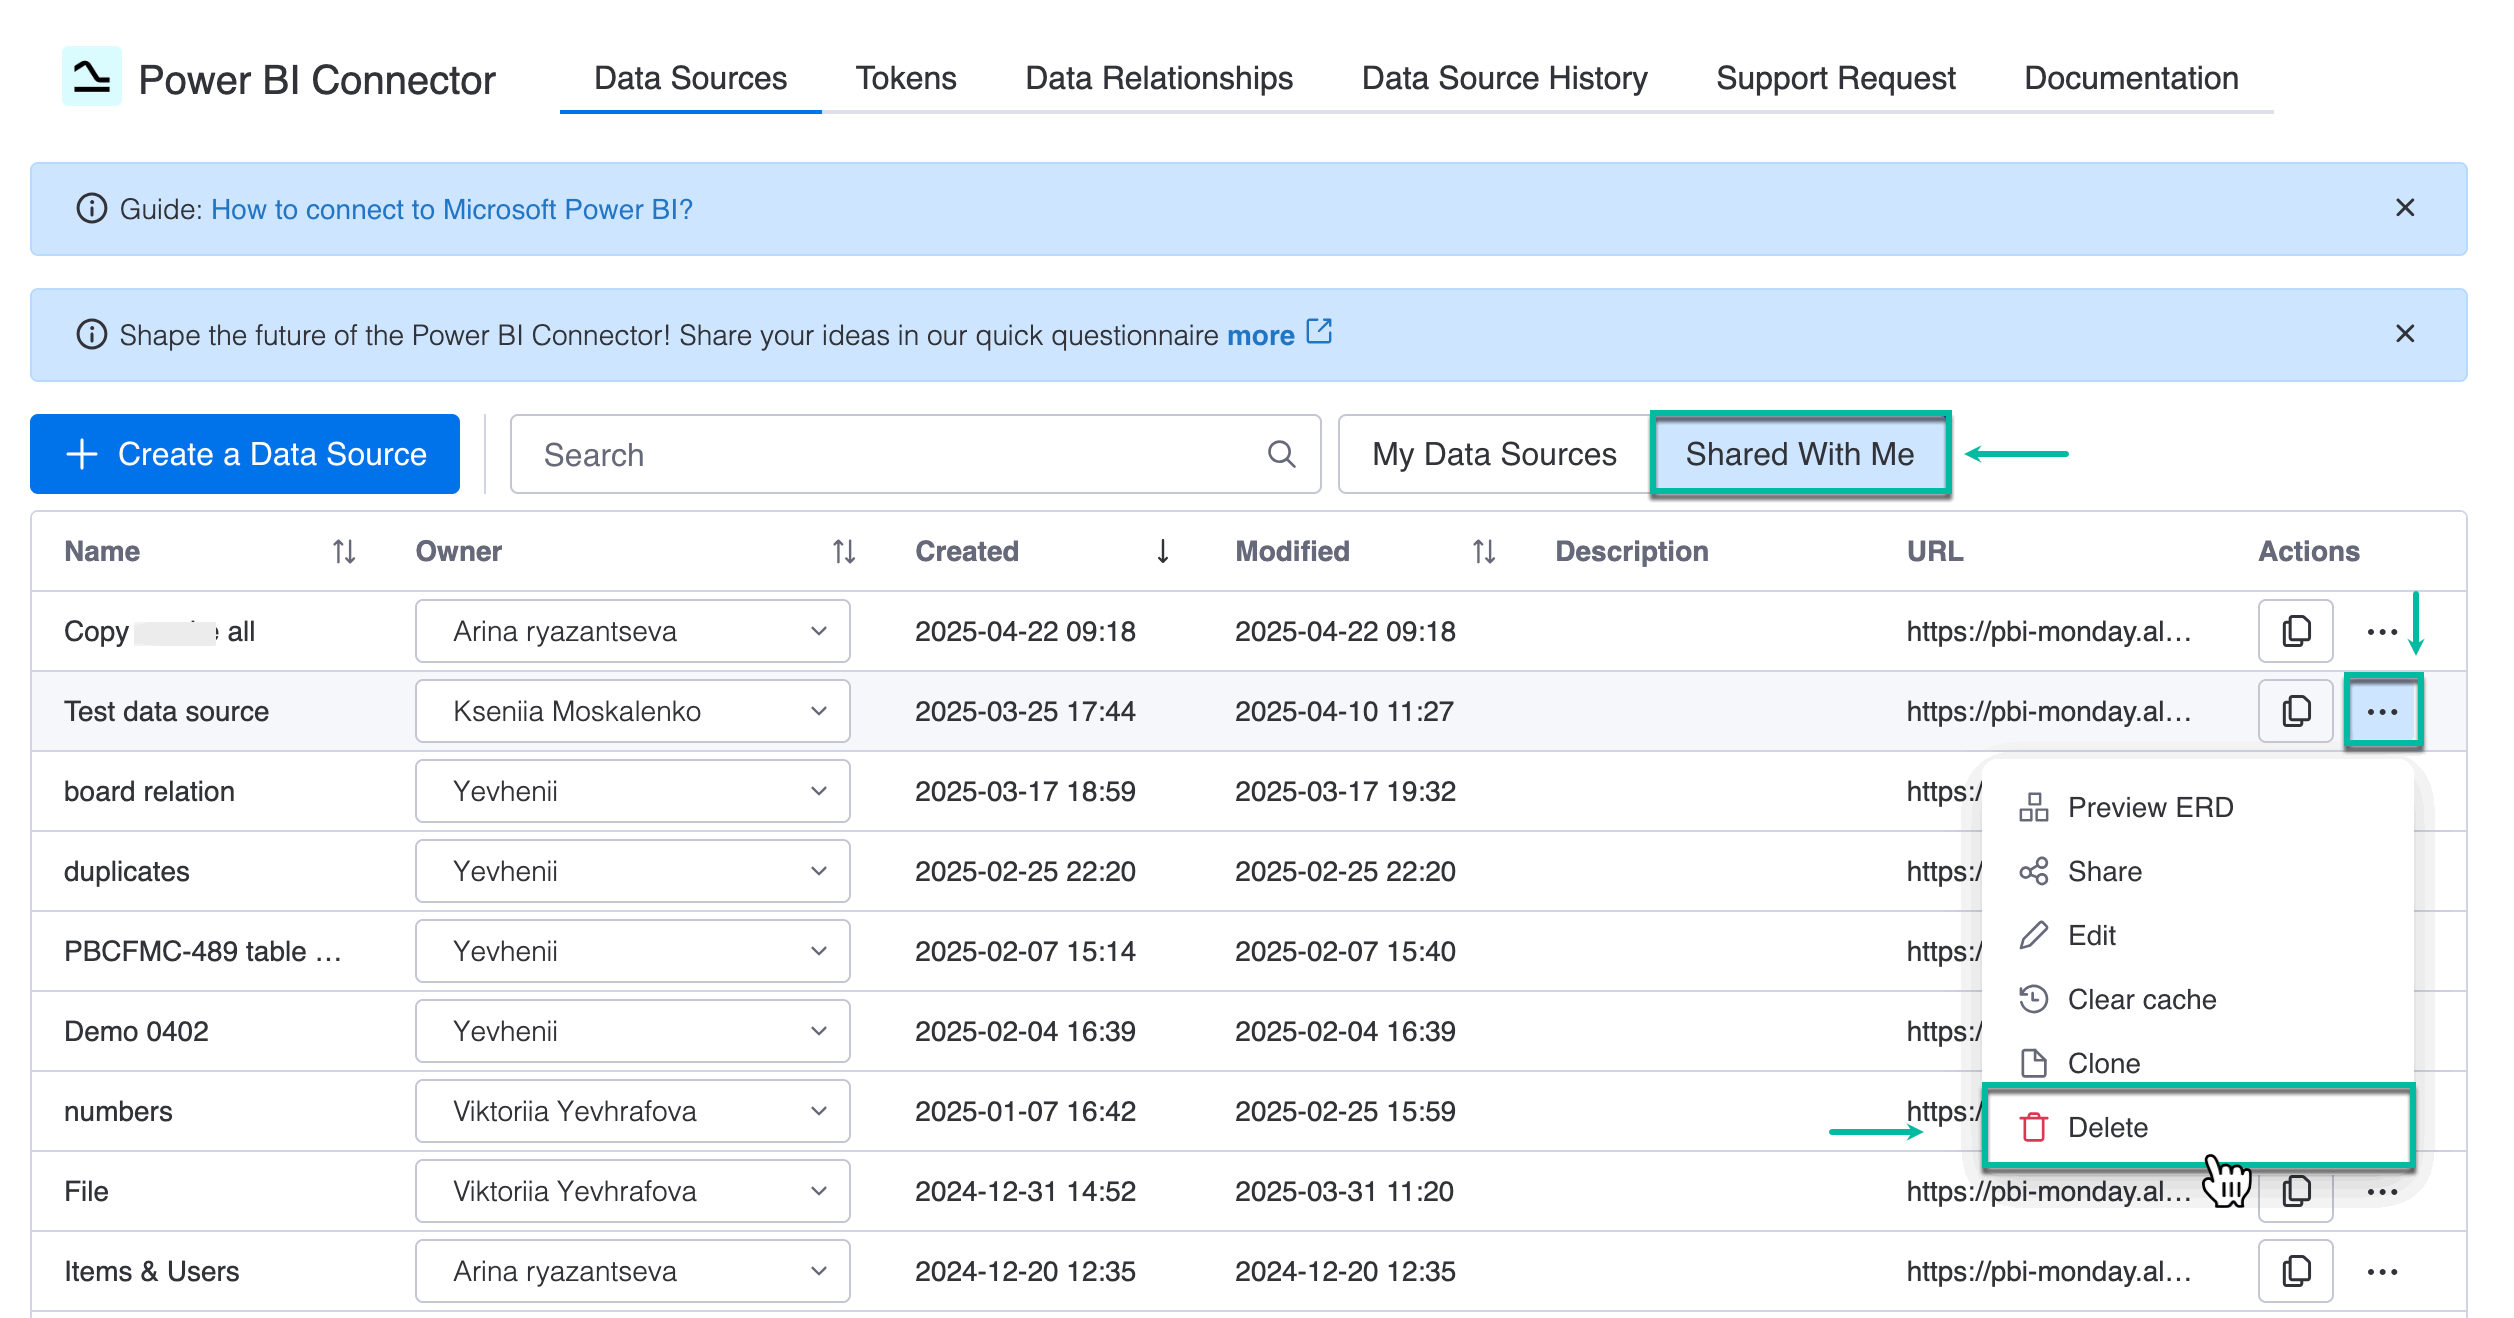
Task: Open the Power BI connection guide link
Action: click(x=451, y=209)
